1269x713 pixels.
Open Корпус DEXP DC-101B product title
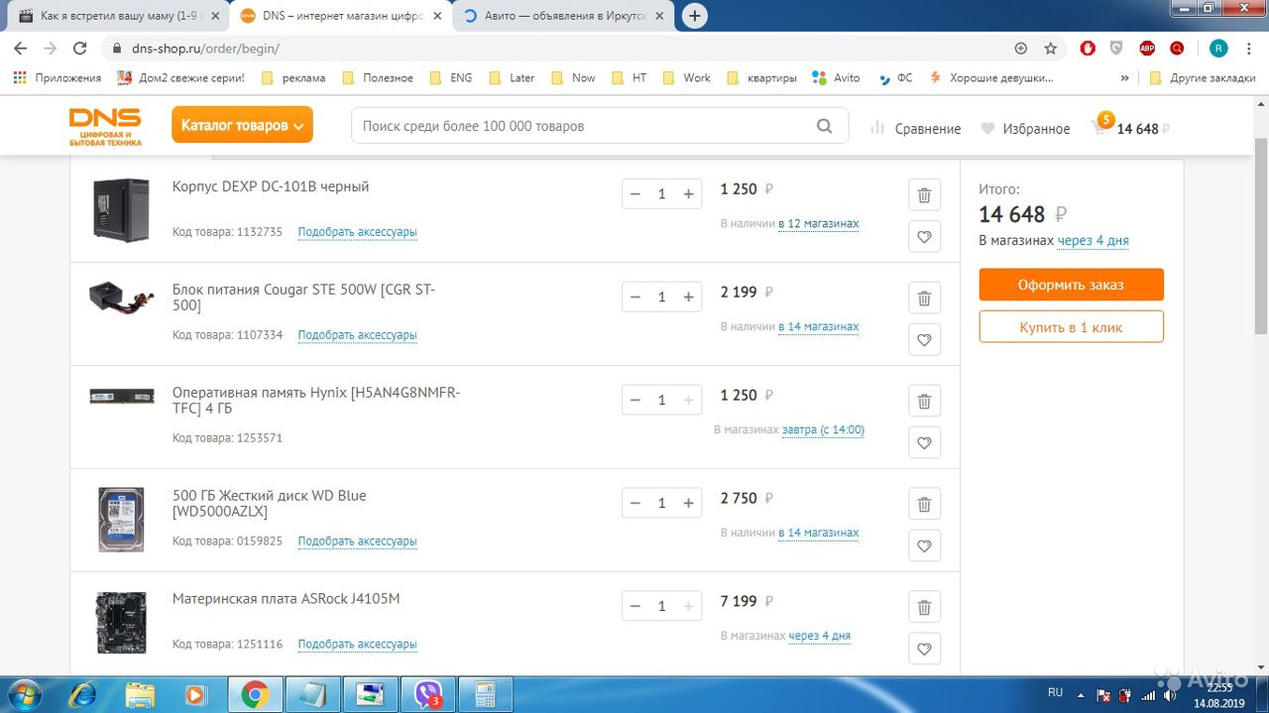click(270, 186)
